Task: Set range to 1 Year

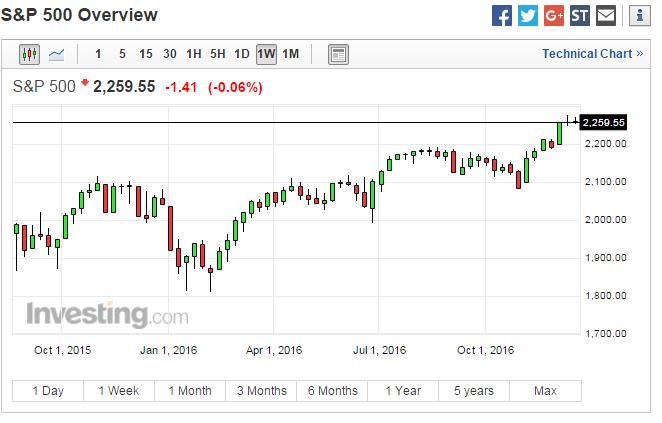Action: (x=403, y=391)
